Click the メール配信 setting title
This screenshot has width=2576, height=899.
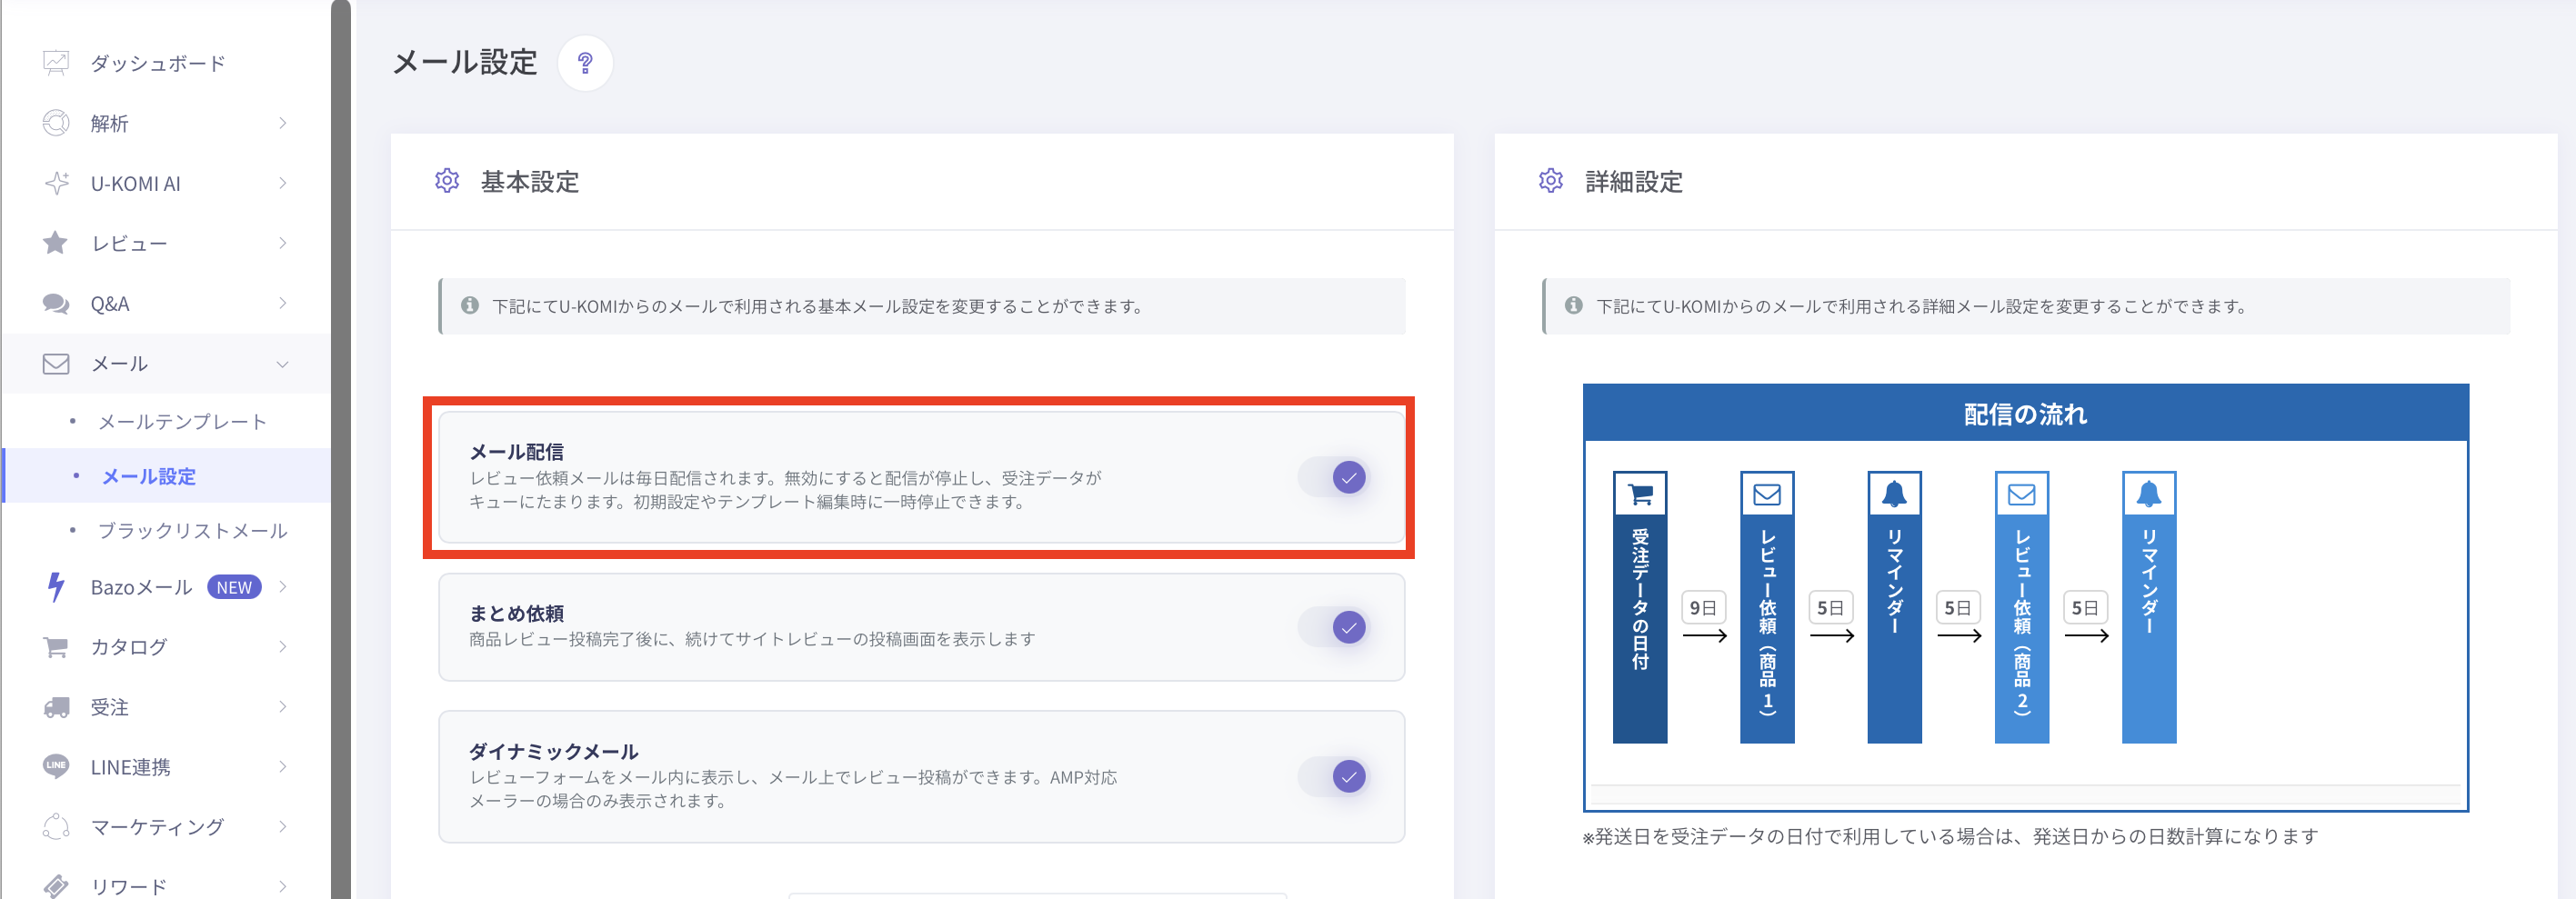pos(517,452)
